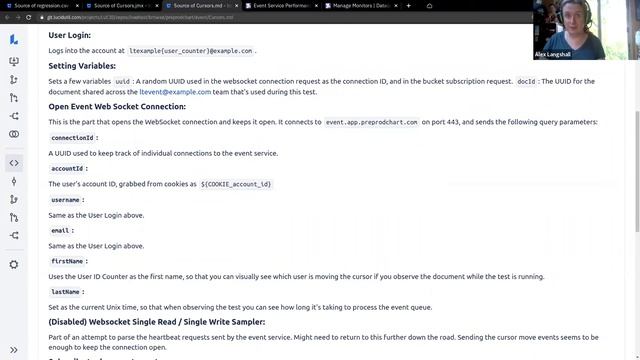Image resolution: width=640 pixels, height=360 pixels.
Task: Open the ltevent@example.com email link
Action: (175, 92)
